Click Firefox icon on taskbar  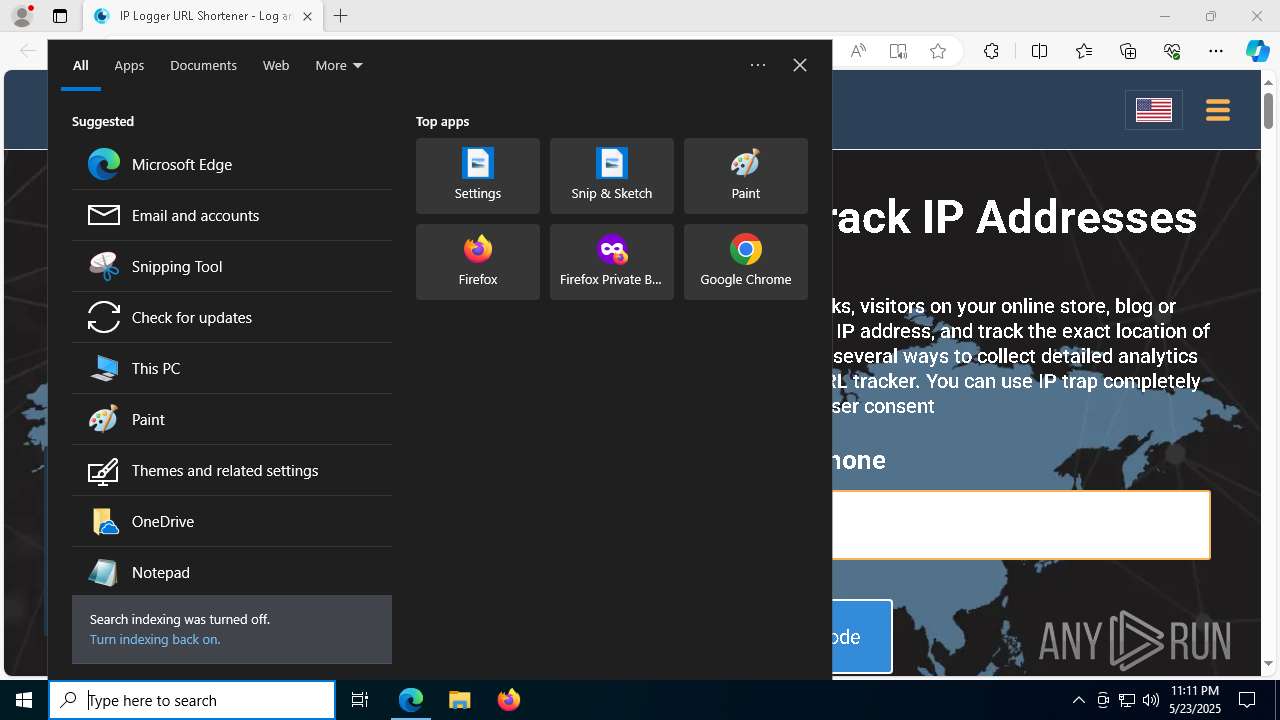(x=508, y=700)
